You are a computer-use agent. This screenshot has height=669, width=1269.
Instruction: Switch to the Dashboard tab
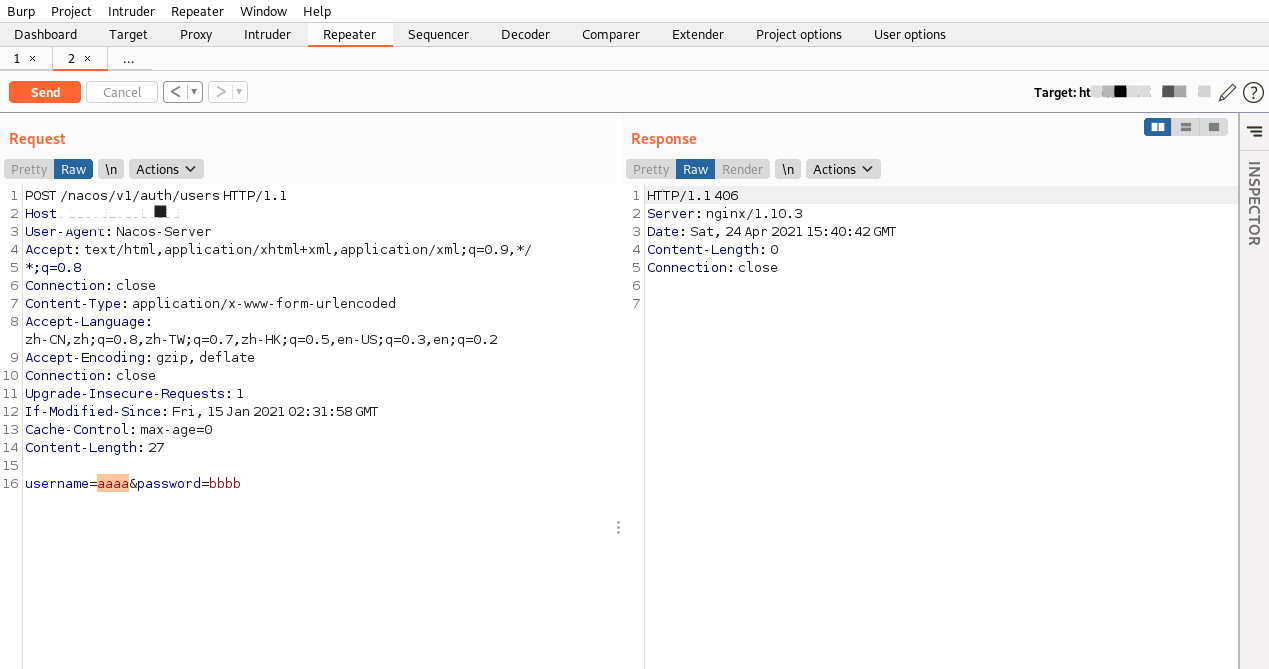click(46, 34)
